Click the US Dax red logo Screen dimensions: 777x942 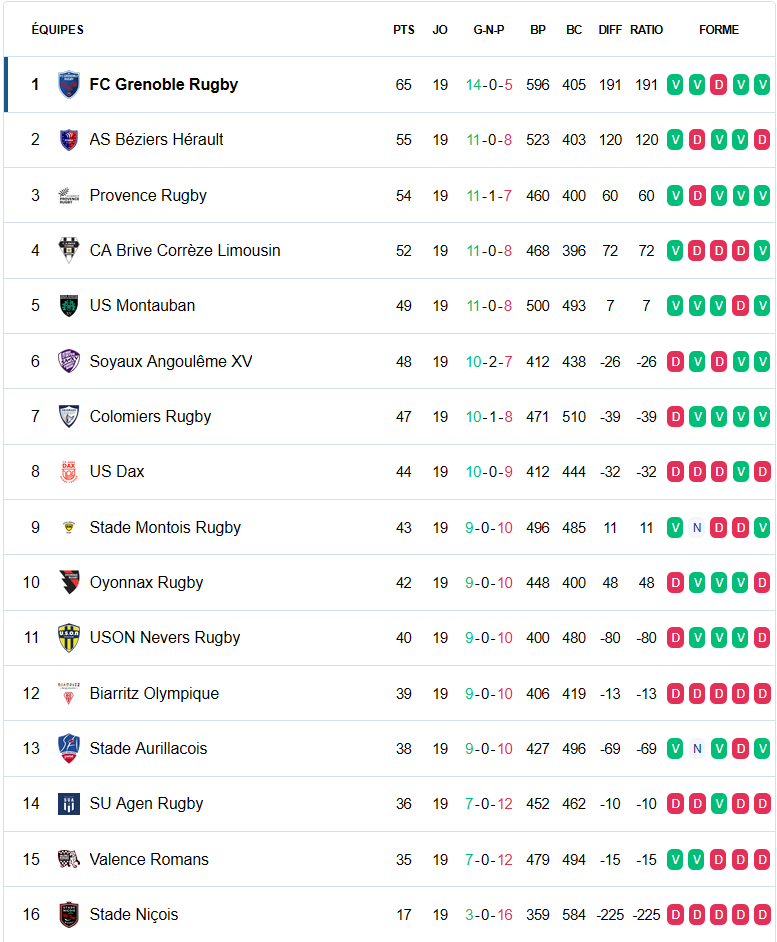[69, 472]
